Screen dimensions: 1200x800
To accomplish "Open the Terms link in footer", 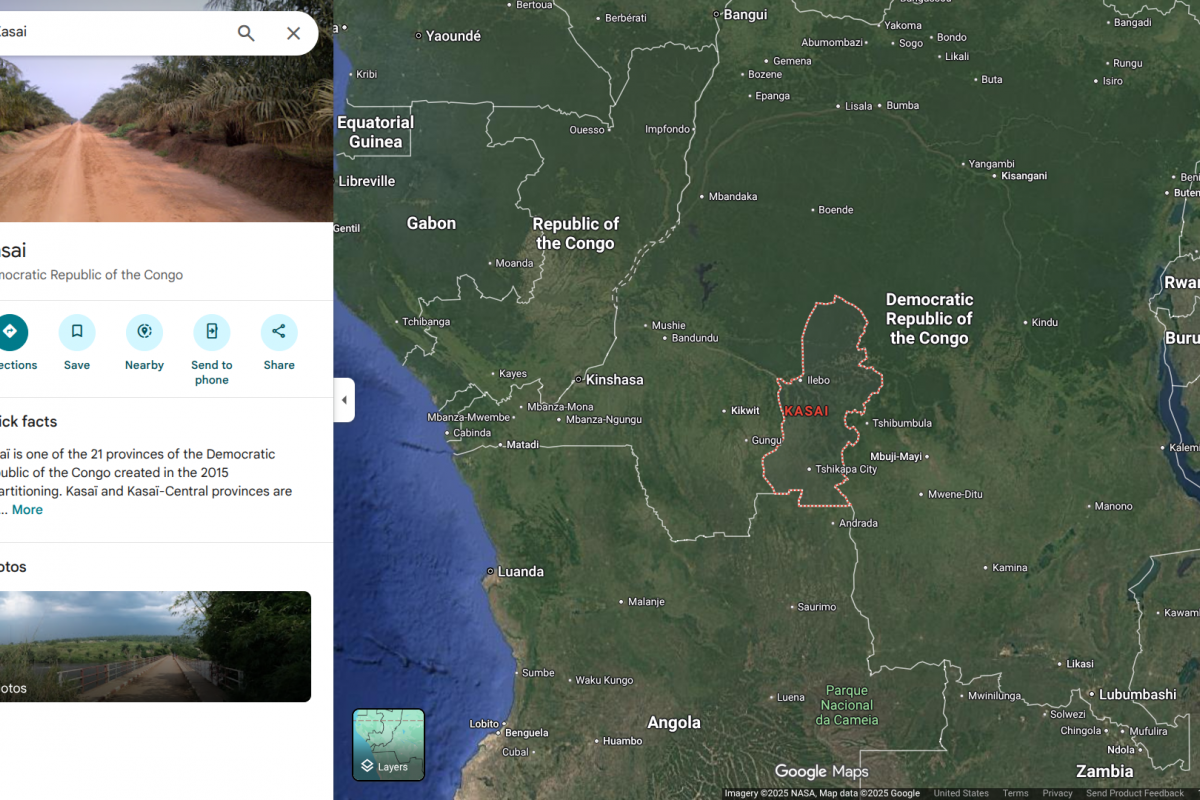I will tap(1015, 793).
